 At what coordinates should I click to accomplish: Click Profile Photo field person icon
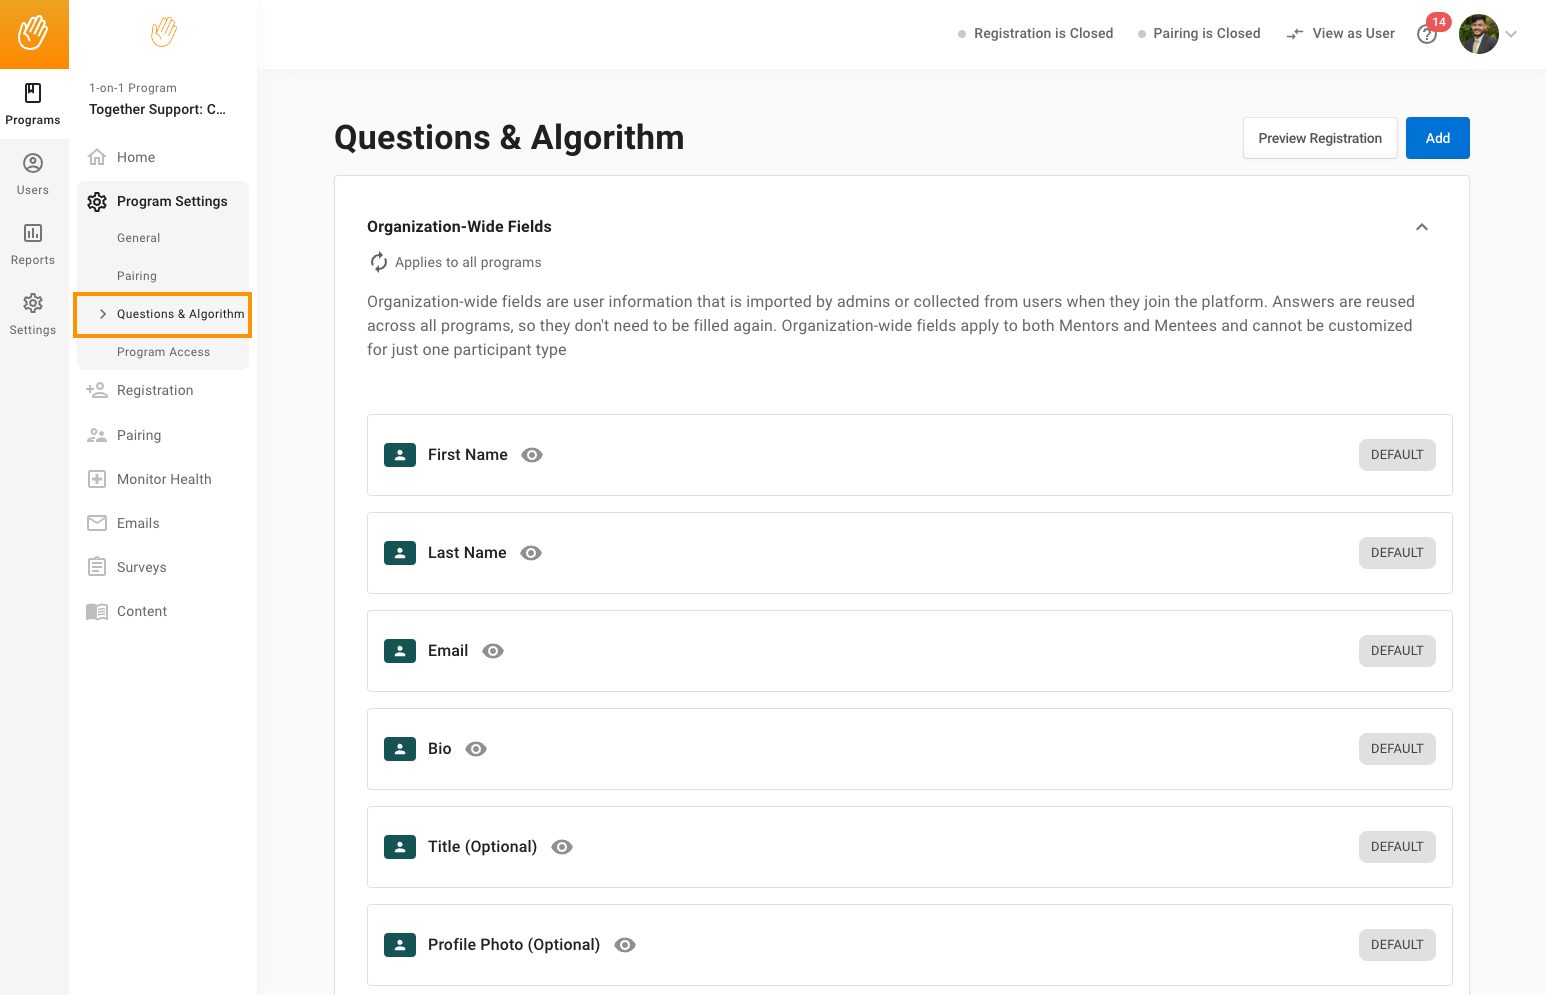tap(400, 945)
